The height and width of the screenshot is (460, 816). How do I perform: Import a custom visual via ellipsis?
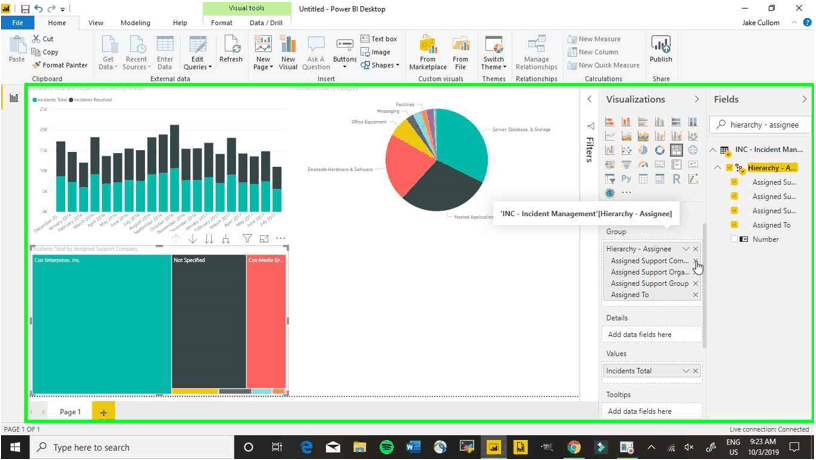click(626, 193)
